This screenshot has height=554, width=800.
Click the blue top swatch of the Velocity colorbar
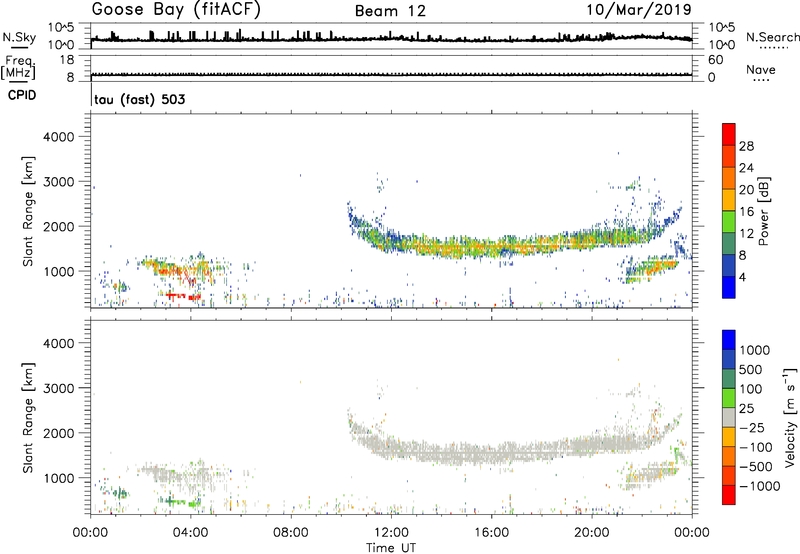(729, 340)
